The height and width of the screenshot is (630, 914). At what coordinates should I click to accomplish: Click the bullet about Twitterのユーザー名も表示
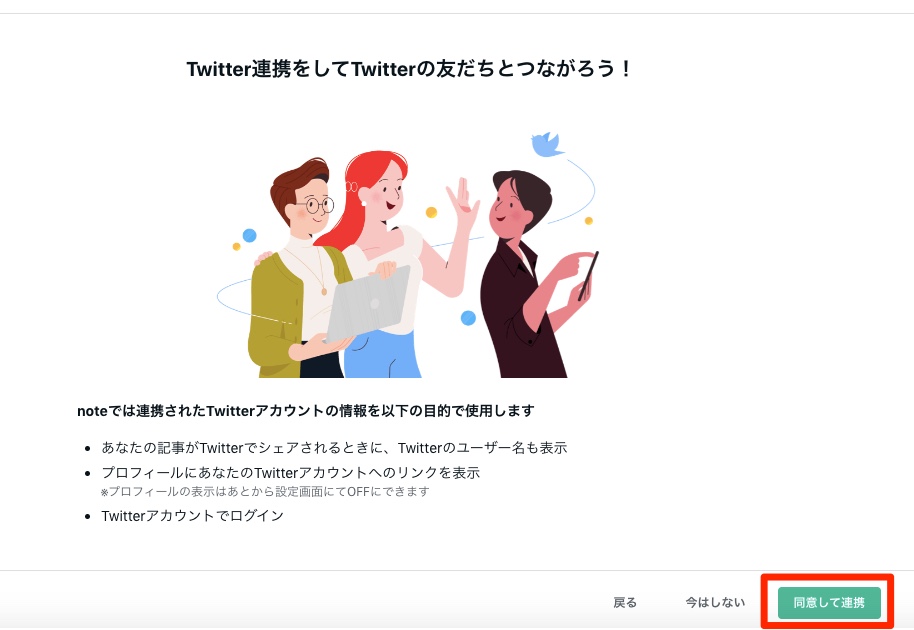click(334, 448)
